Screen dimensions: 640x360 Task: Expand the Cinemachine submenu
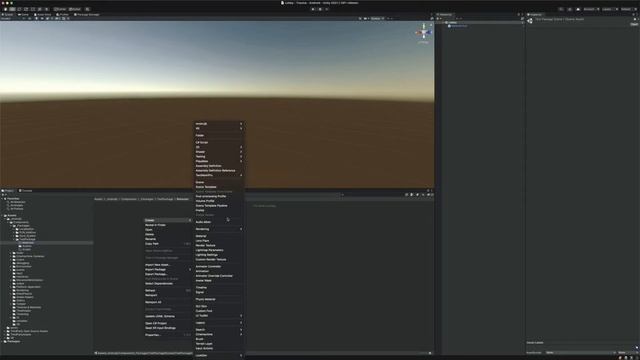pyautogui.click(x=219, y=334)
